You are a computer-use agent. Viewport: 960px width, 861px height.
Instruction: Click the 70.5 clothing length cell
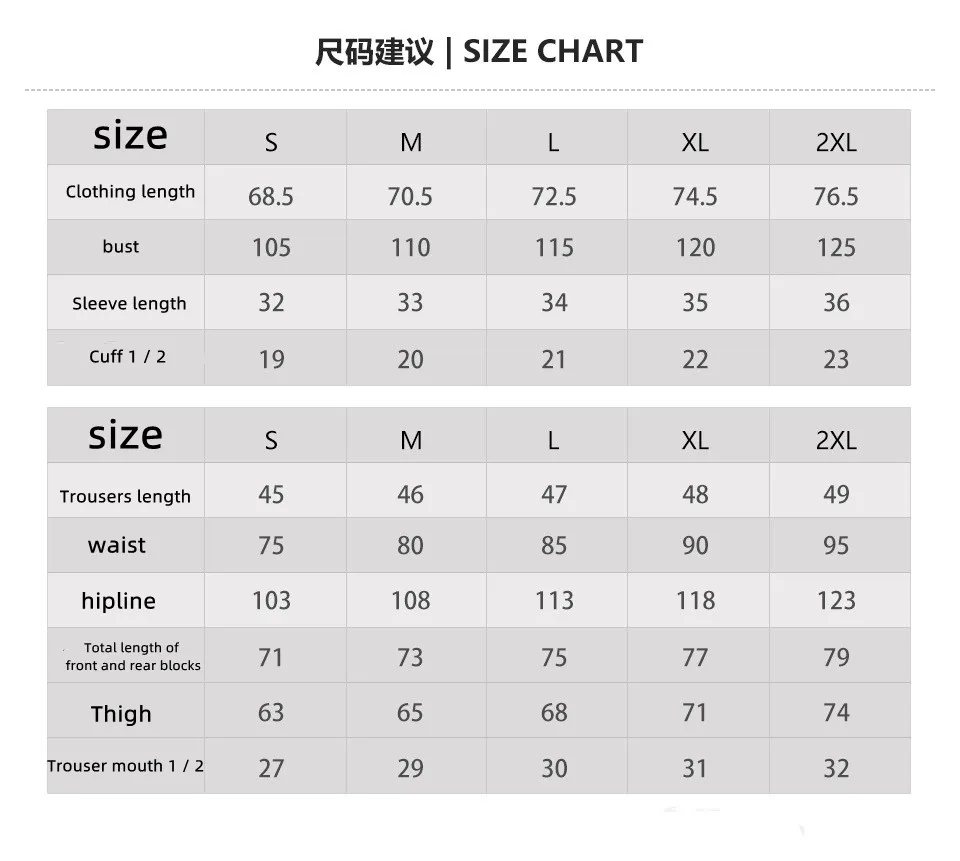tap(410, 197)
